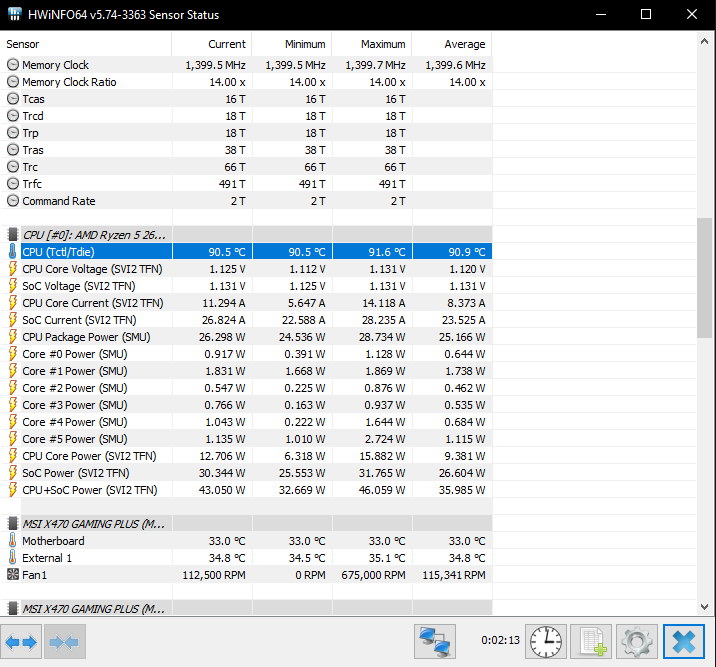This screenshot has width=716, height=667.
Task: Click the 112,500 RPM current Fan1 value
Action: click(x=214, y=575)
